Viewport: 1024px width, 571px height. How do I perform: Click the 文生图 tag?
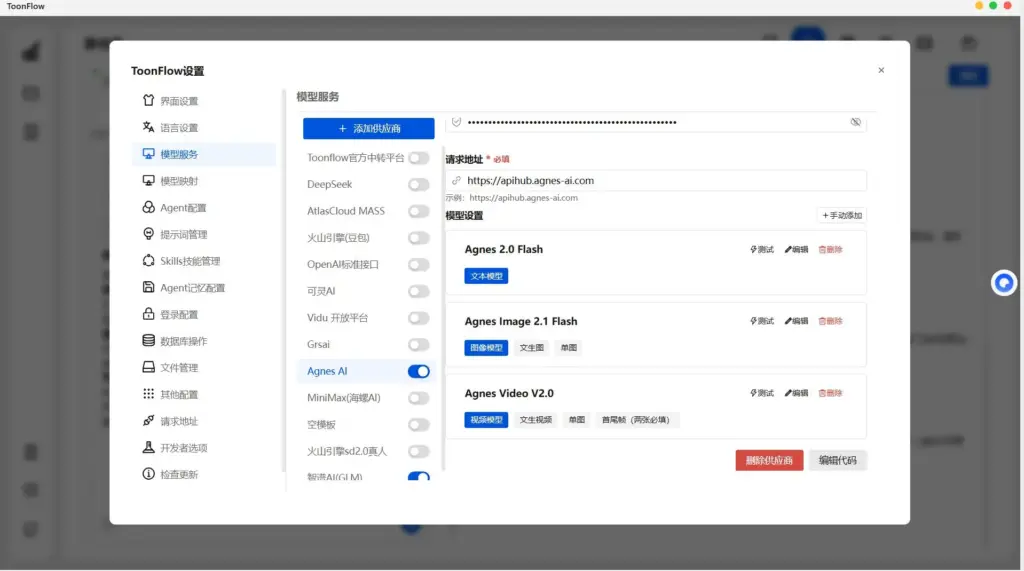[532, 348]
